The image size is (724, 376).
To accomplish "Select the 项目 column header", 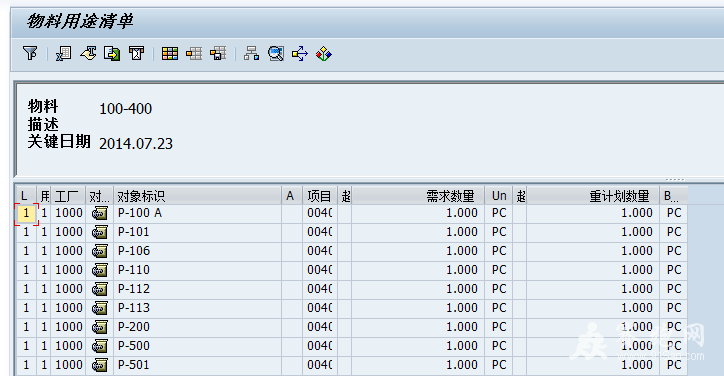I will pos(320,196).
